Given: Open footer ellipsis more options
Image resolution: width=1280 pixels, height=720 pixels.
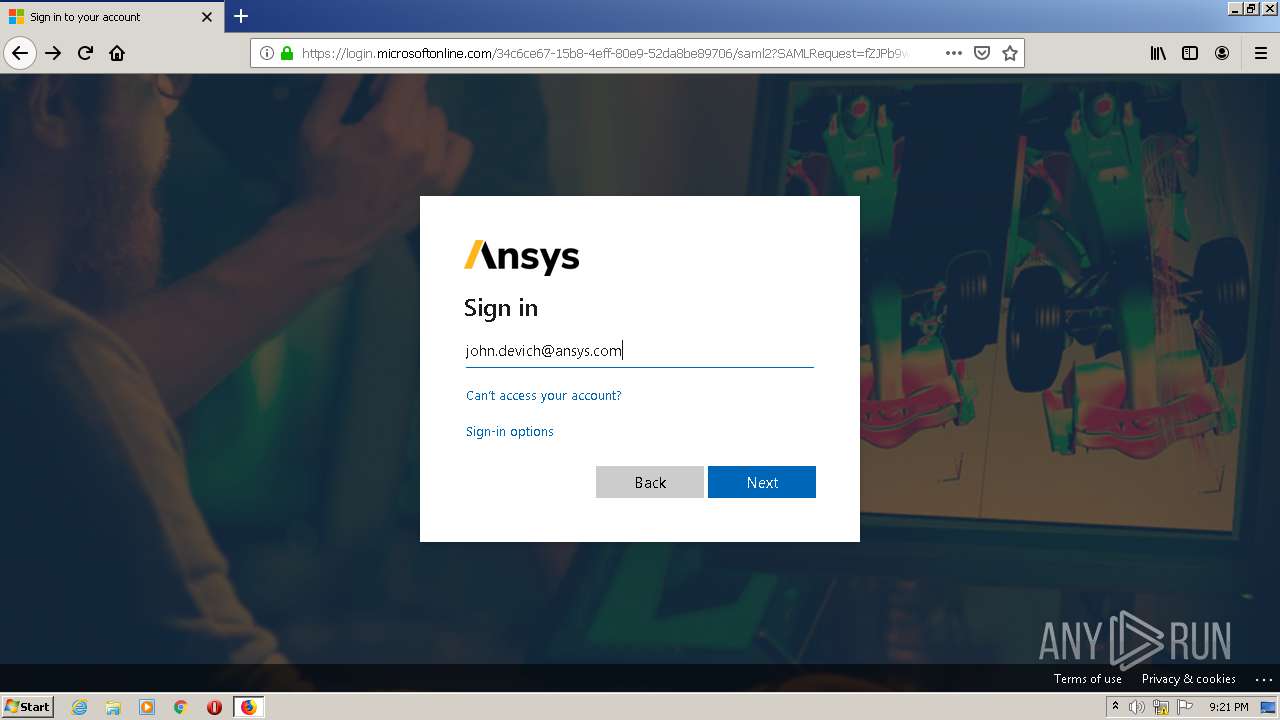Looking at the screenshot, I should (x=1263, y=679).
